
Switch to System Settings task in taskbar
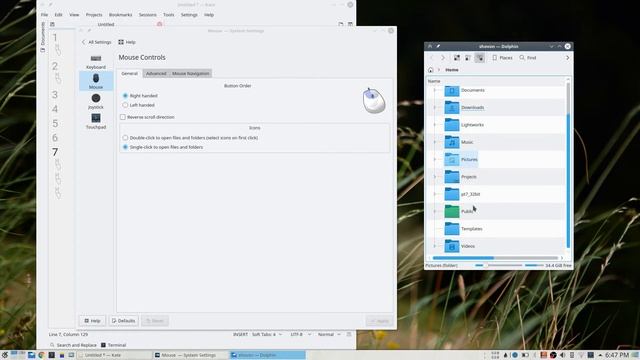click(x=190, y=355)
